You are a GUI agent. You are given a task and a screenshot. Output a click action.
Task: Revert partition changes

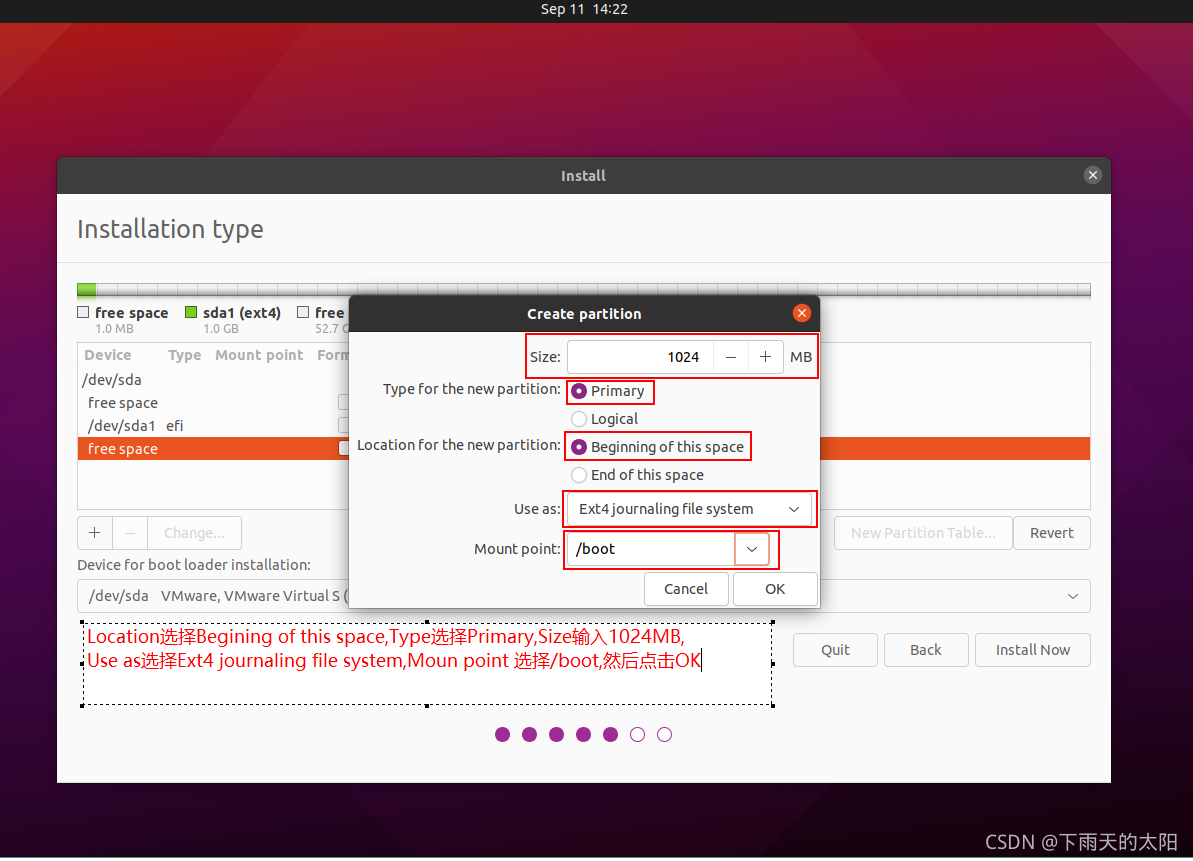pos(1051,532)
